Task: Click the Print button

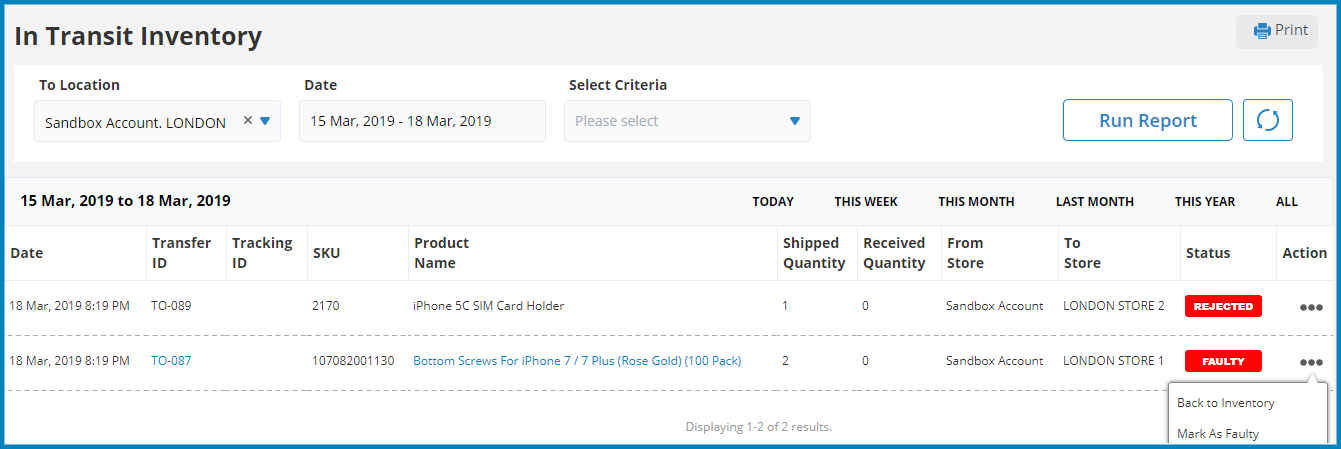Action: coord(1277,31)
